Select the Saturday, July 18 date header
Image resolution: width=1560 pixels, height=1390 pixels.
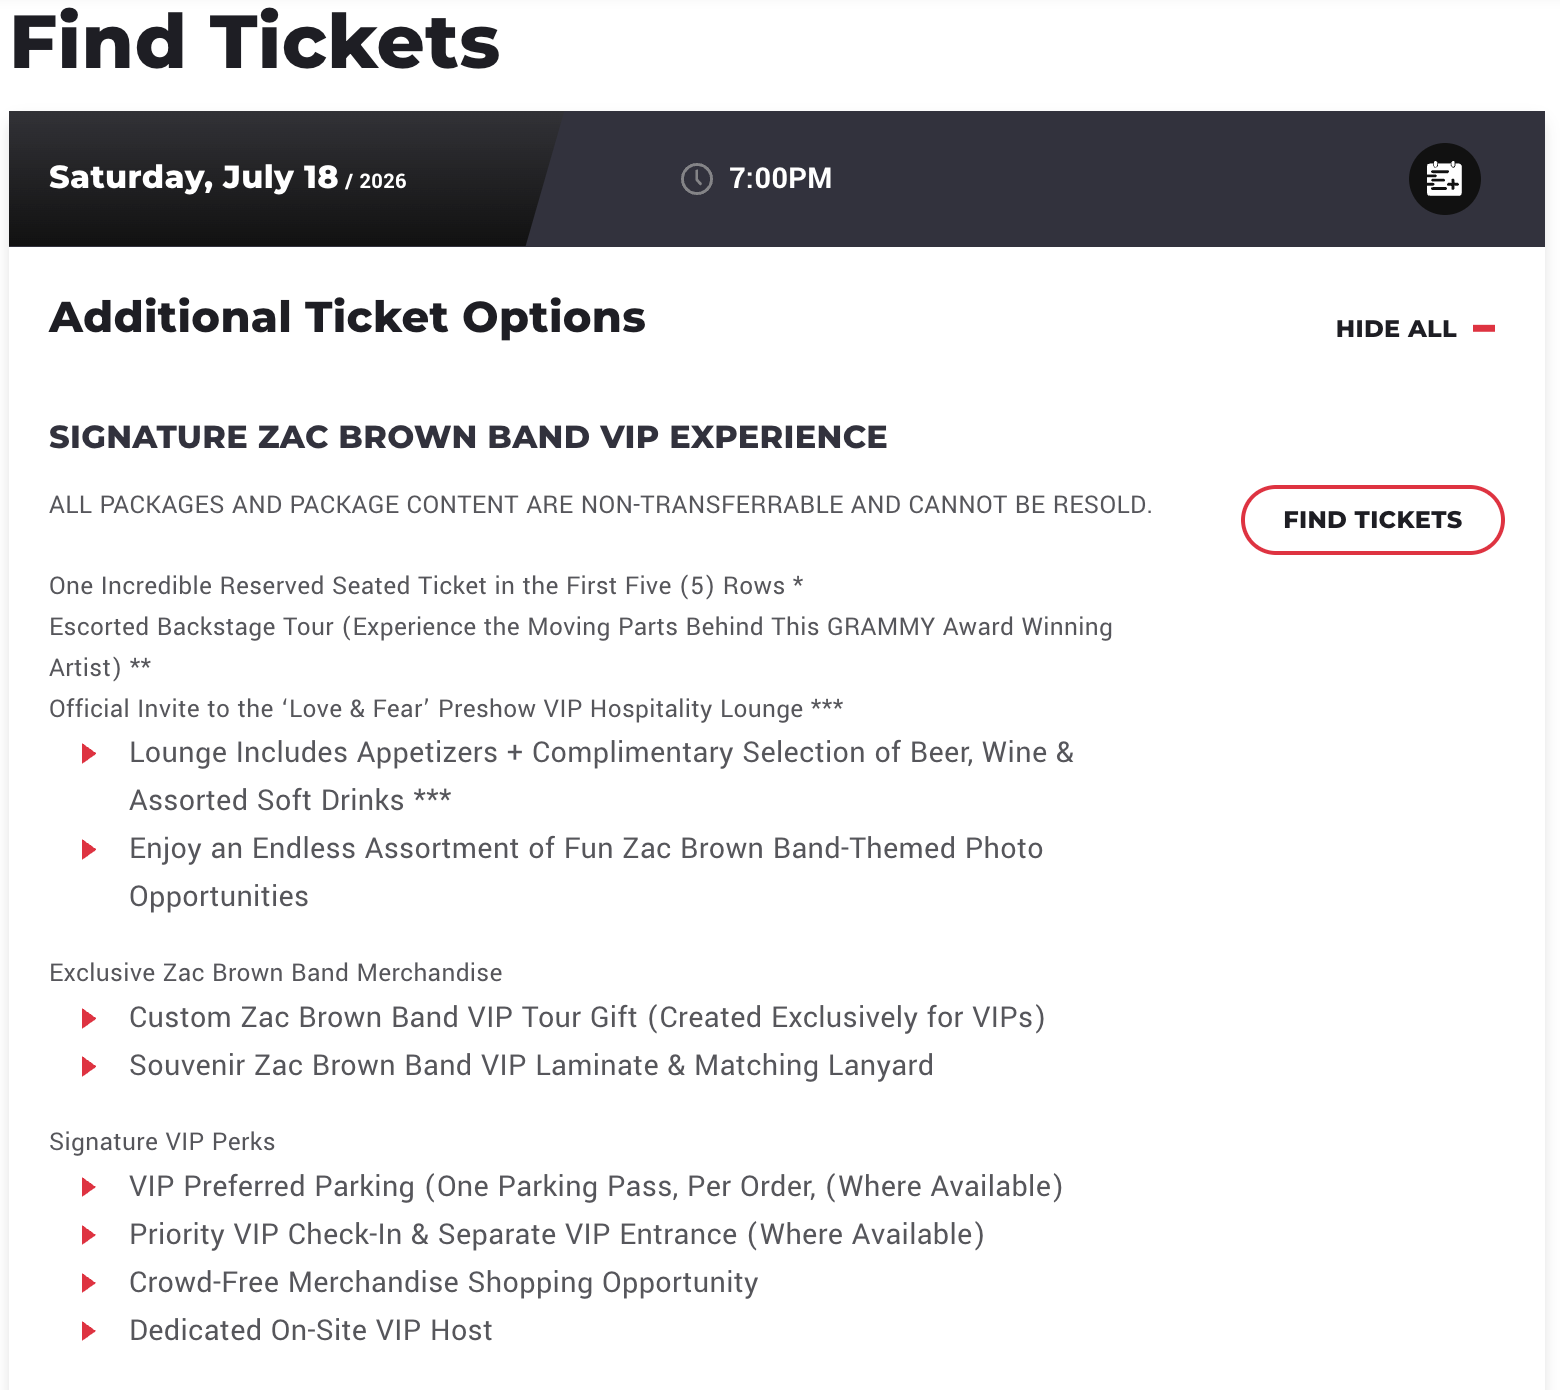point(227,178)
